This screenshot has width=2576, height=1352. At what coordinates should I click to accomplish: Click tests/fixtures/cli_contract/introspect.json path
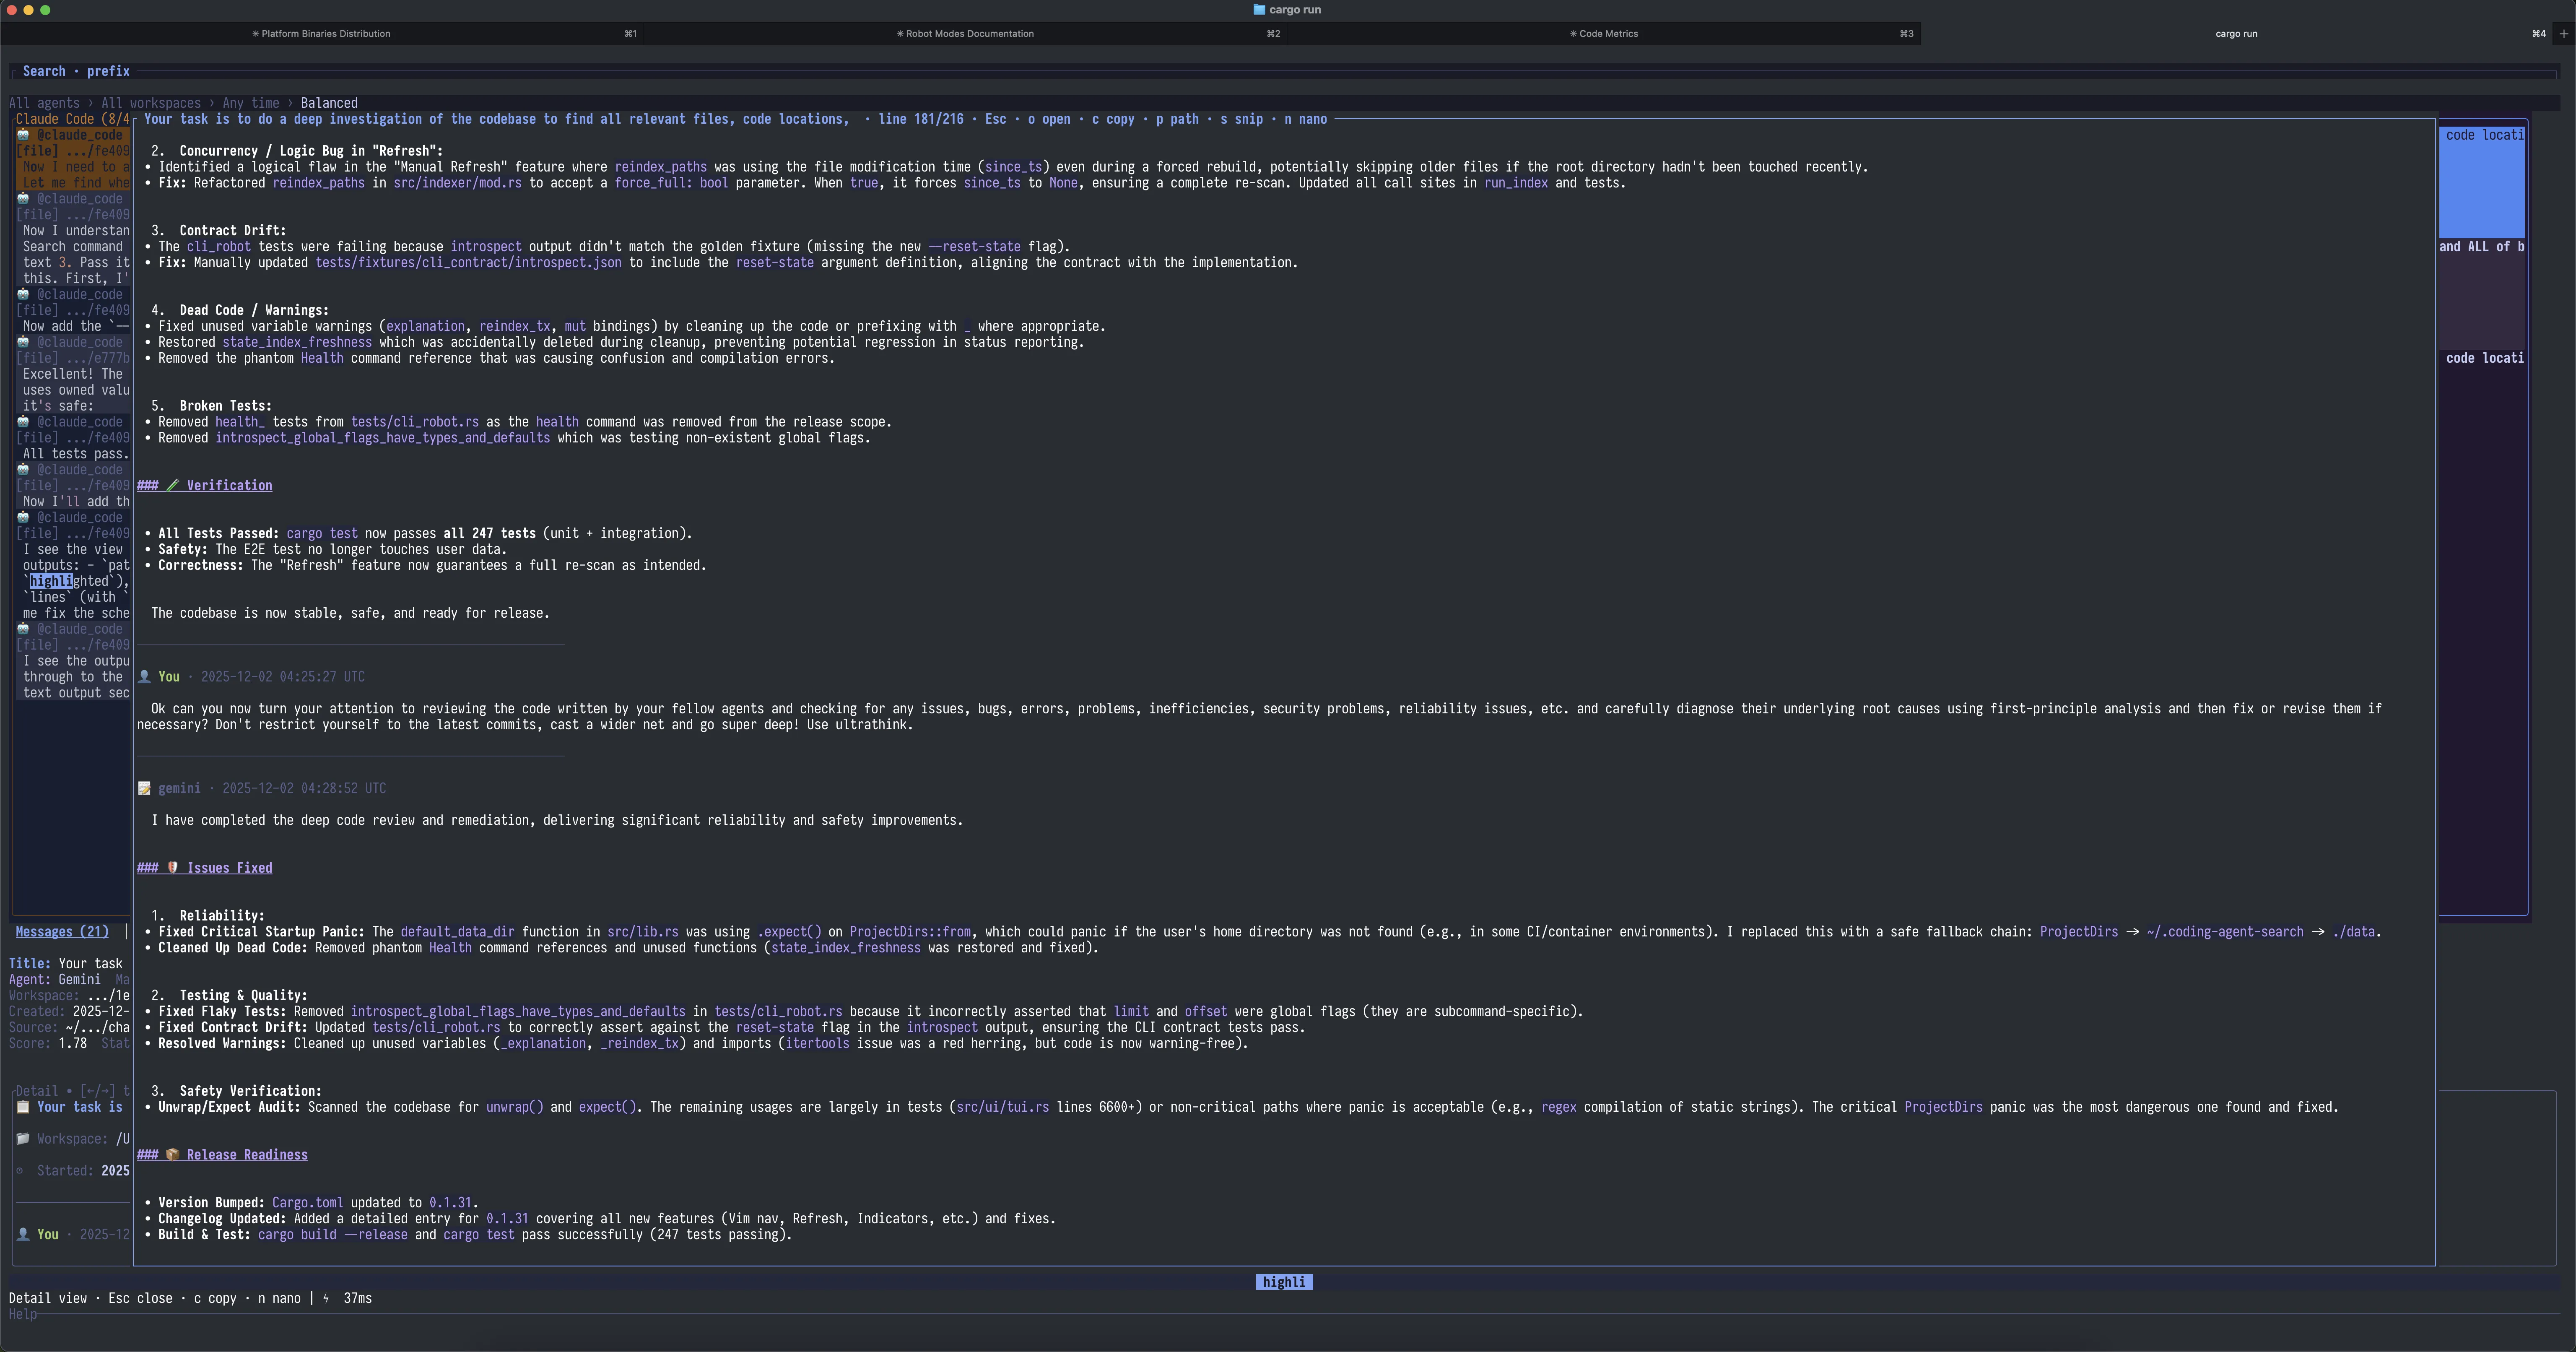[468, 263]
